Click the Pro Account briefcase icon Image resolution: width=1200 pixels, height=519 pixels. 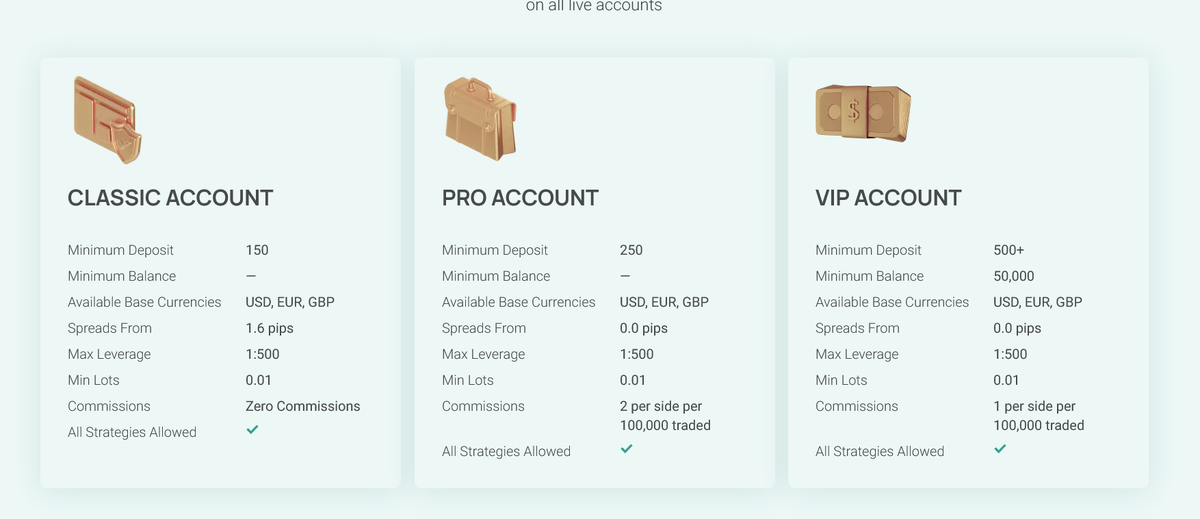(479, 120)
